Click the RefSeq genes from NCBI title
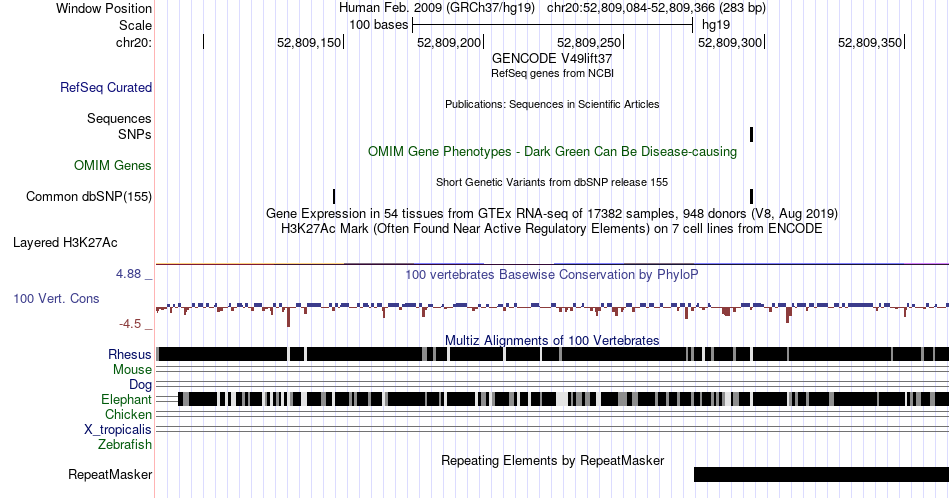 [552, 73]
